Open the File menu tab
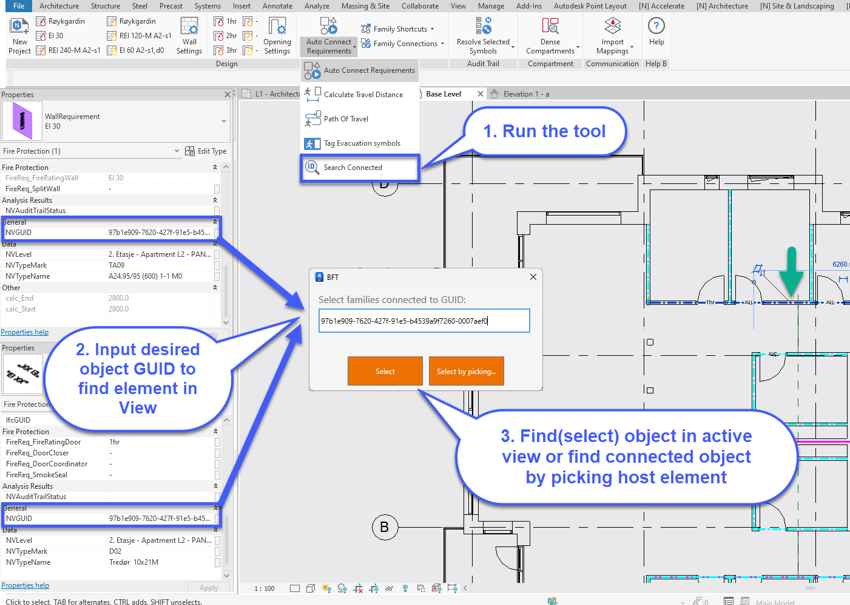Viewport: 850px width, 605px height. coord(18,6)
